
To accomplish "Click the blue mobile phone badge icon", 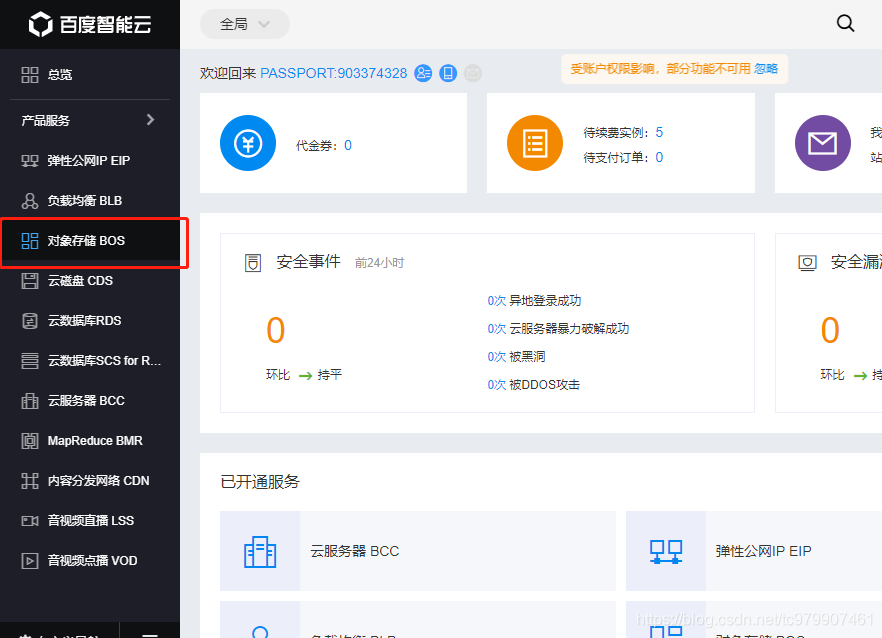I will pyautogui.click(x=448, y=73).
